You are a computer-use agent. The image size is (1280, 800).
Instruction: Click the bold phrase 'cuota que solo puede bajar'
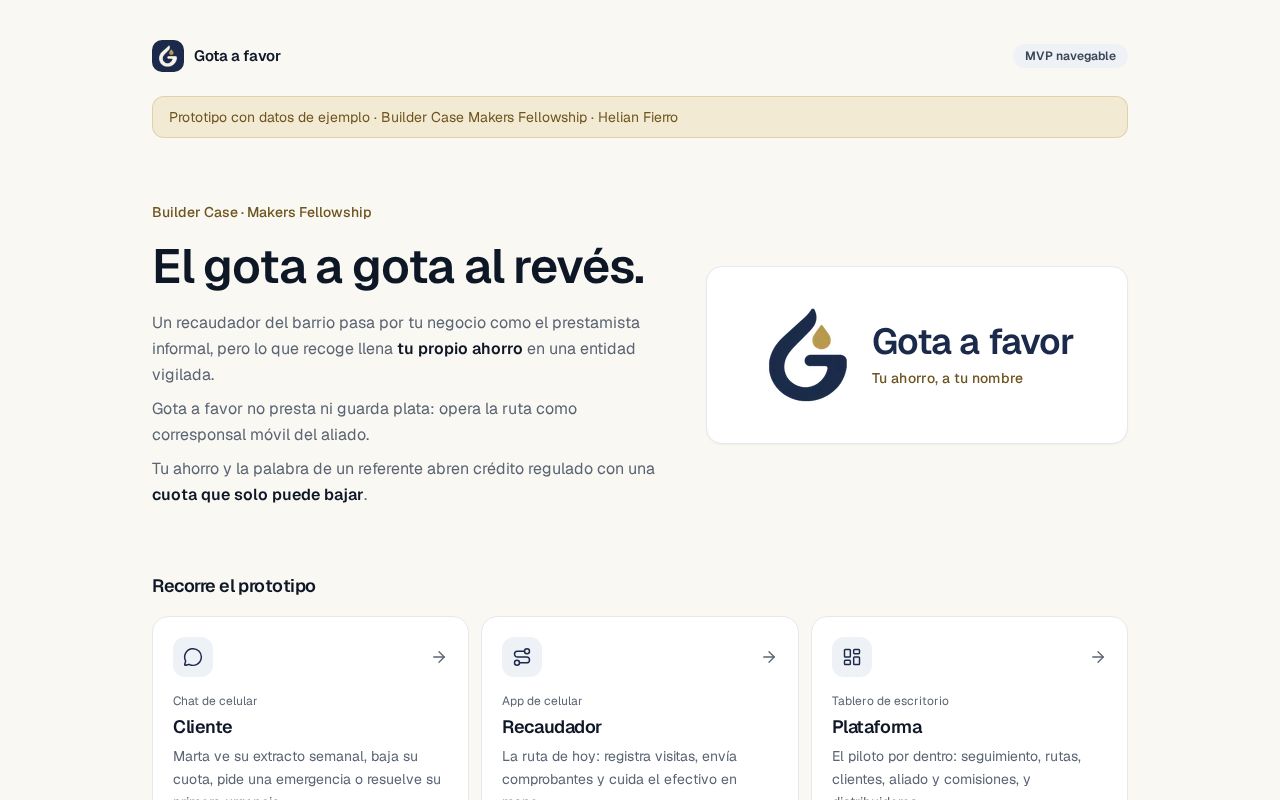click(x=257, y=495)
